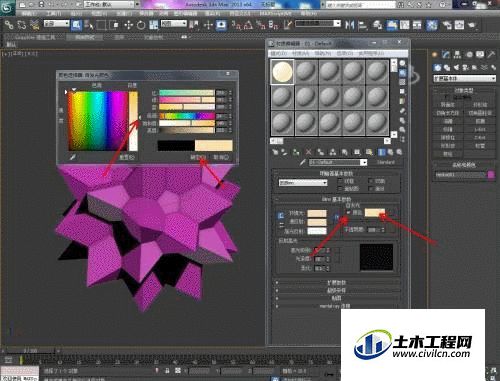This screenshot has height=381, width=500.
Task: Click the Standard material type button
Action: click(386, 162)
